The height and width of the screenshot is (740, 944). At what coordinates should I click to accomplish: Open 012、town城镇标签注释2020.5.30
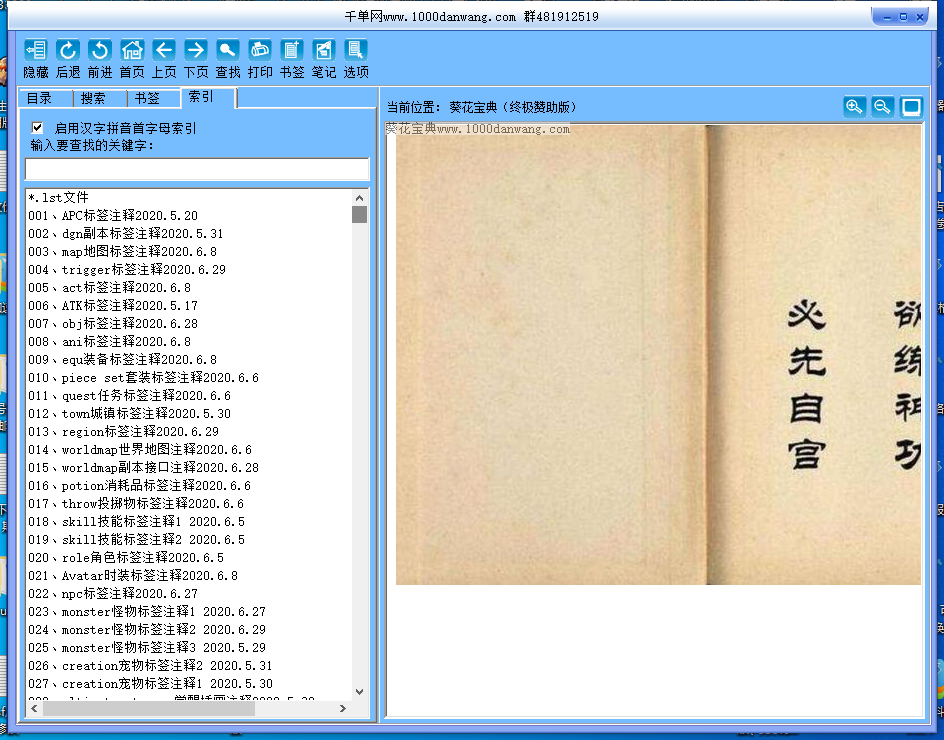point(129,414)
